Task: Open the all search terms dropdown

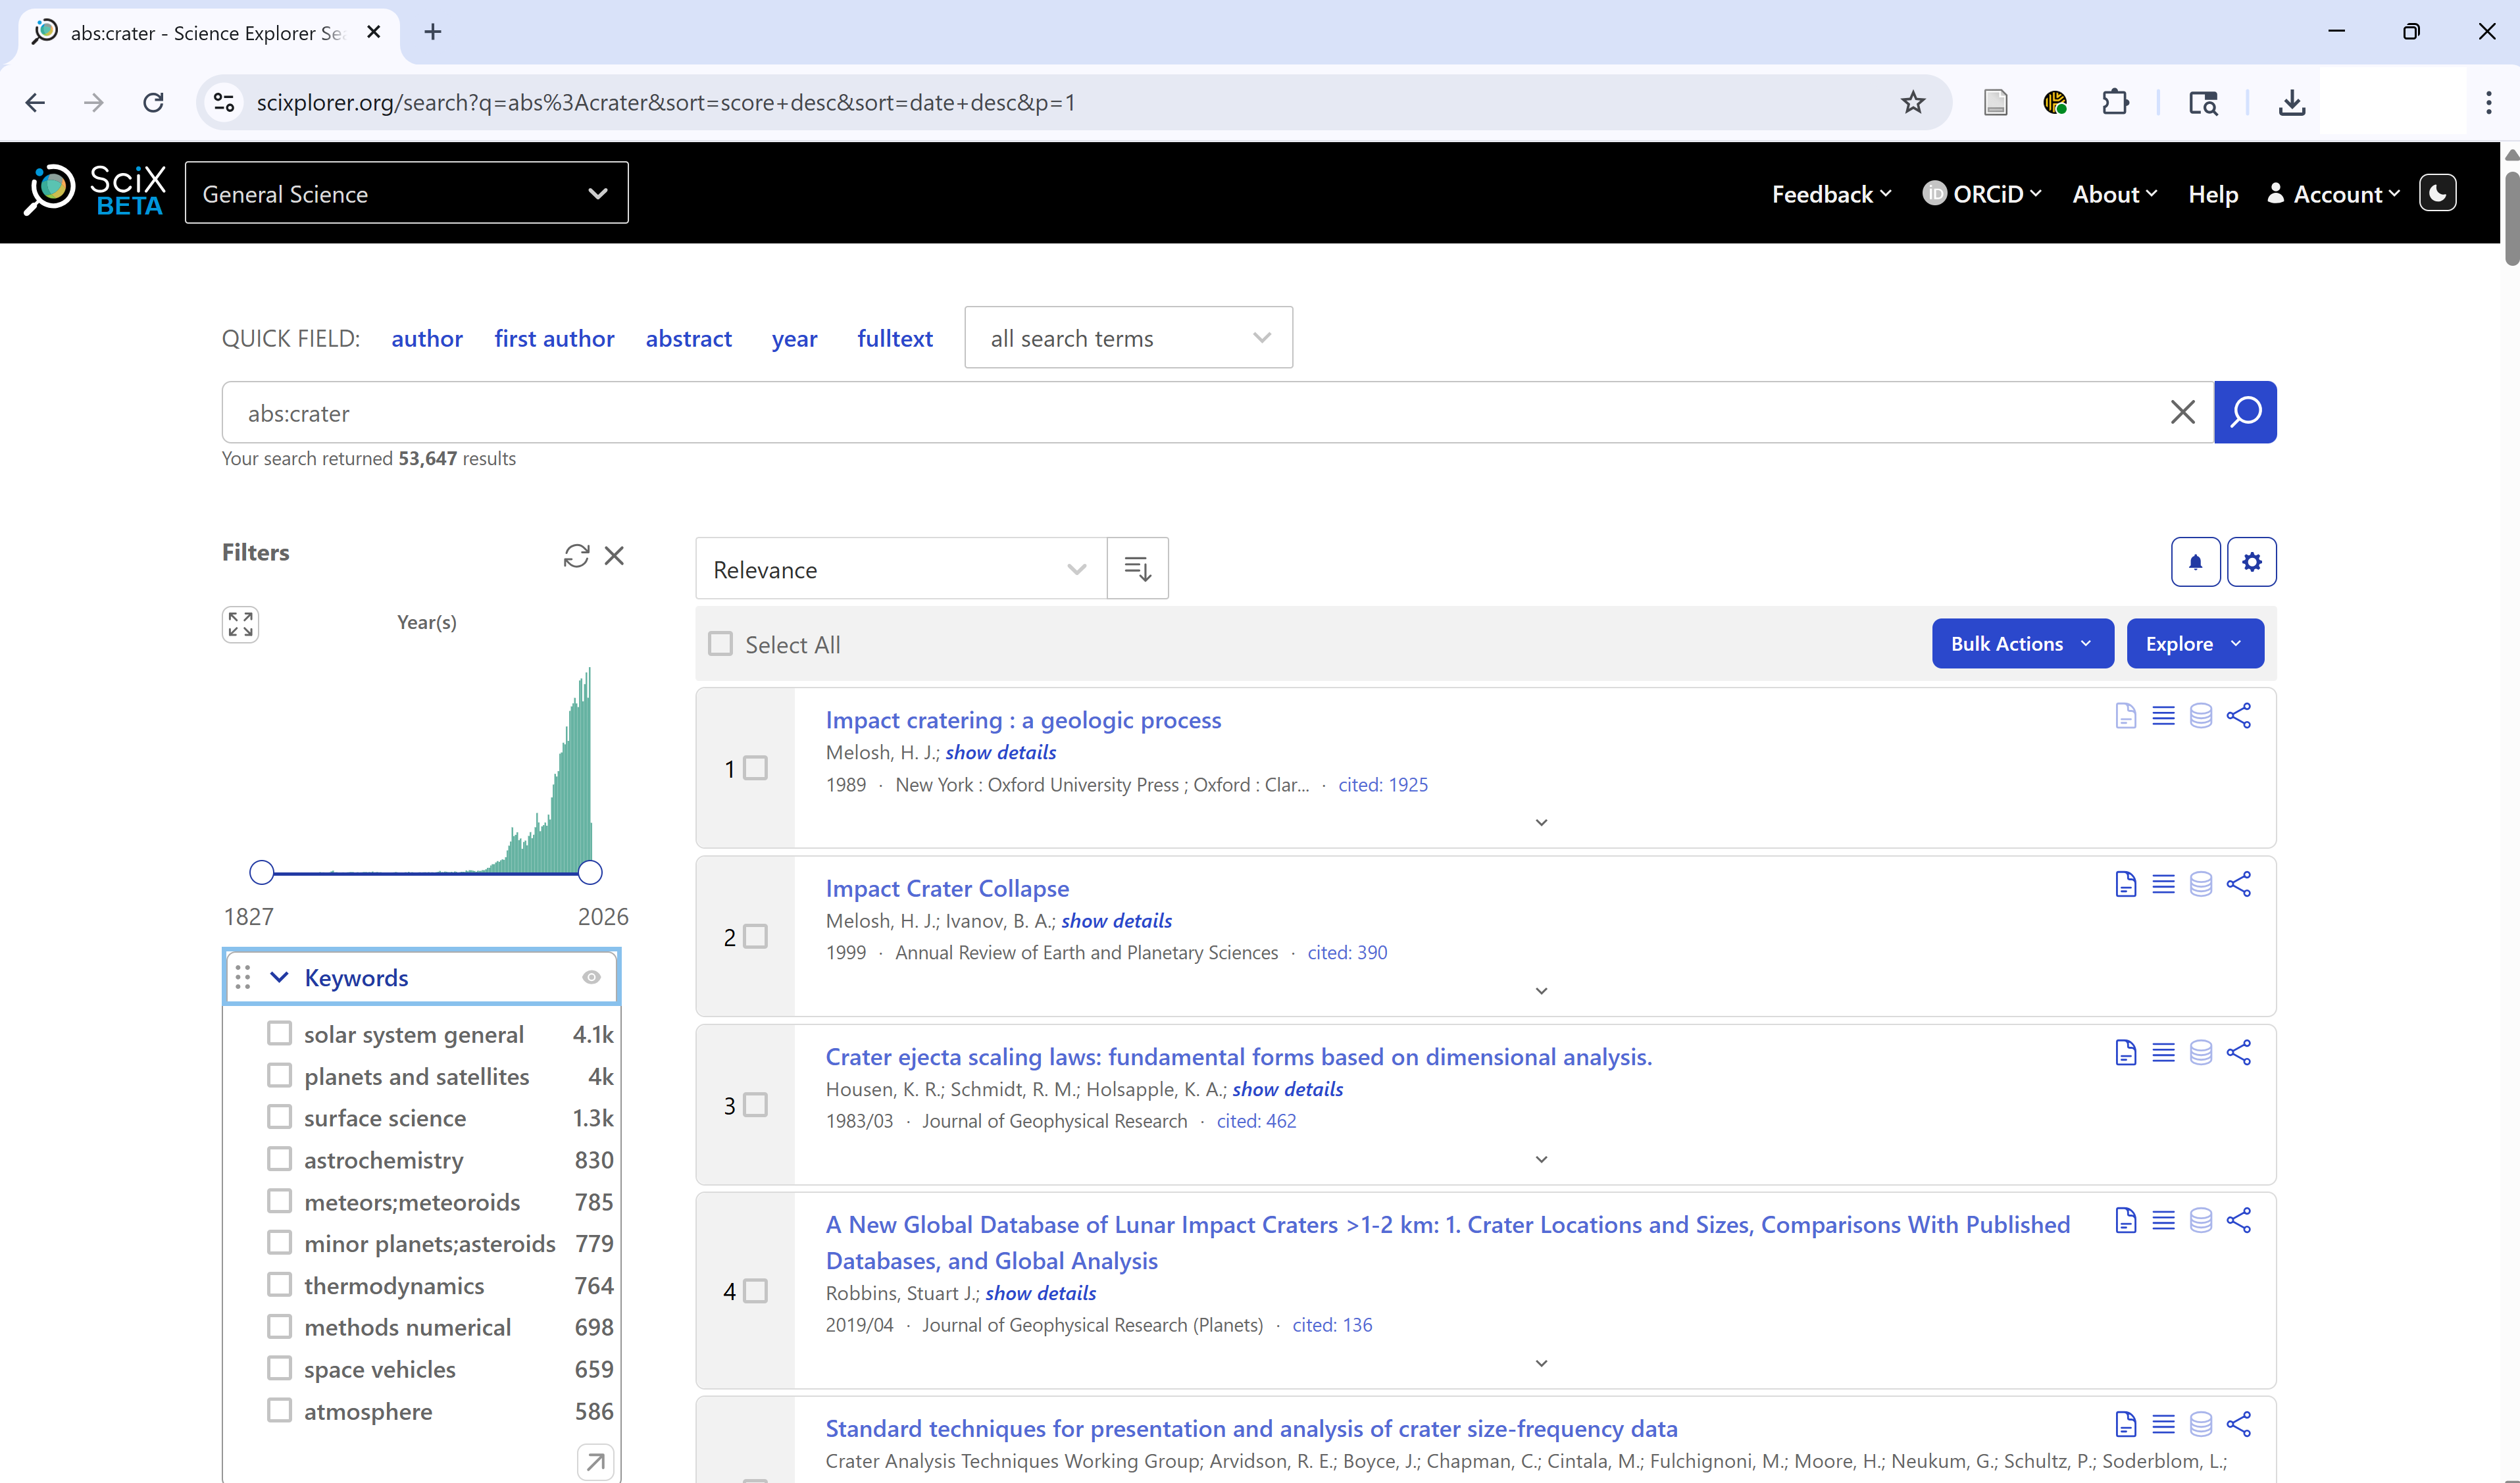Action: 1128,338
